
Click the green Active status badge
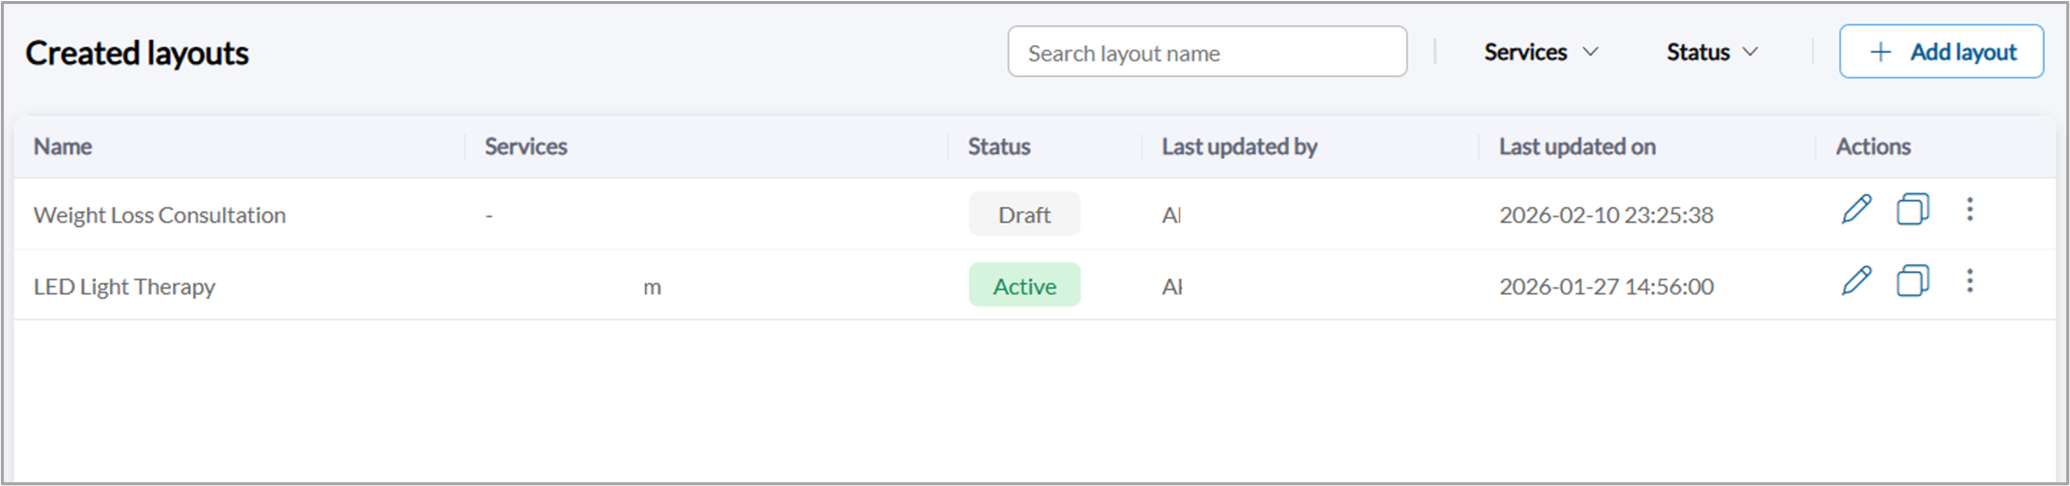[x=1024, y=286]
